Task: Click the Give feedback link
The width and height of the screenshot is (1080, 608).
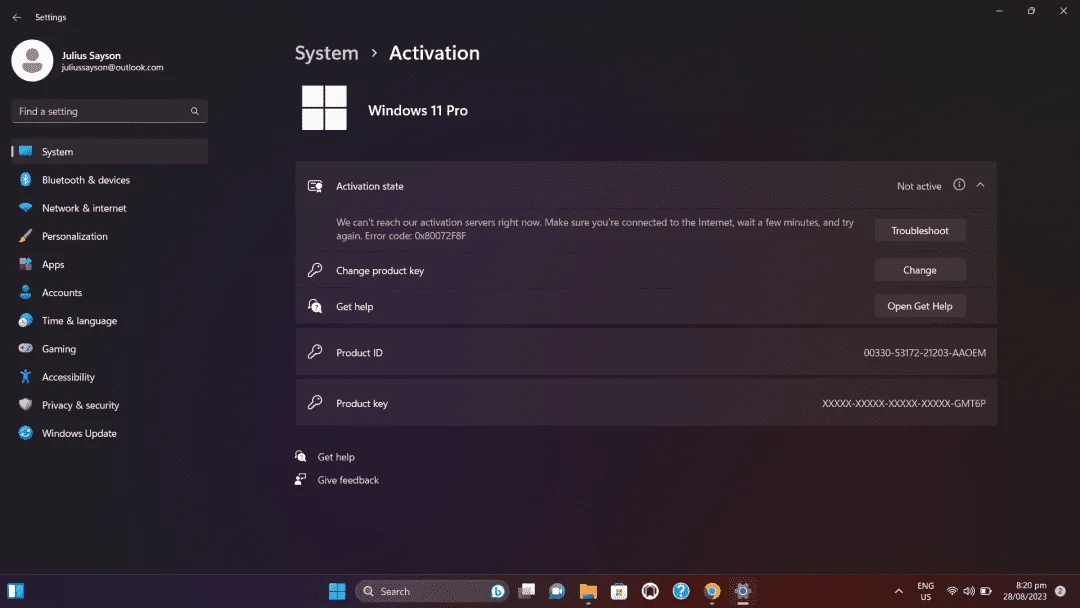Action: point(348,480)
